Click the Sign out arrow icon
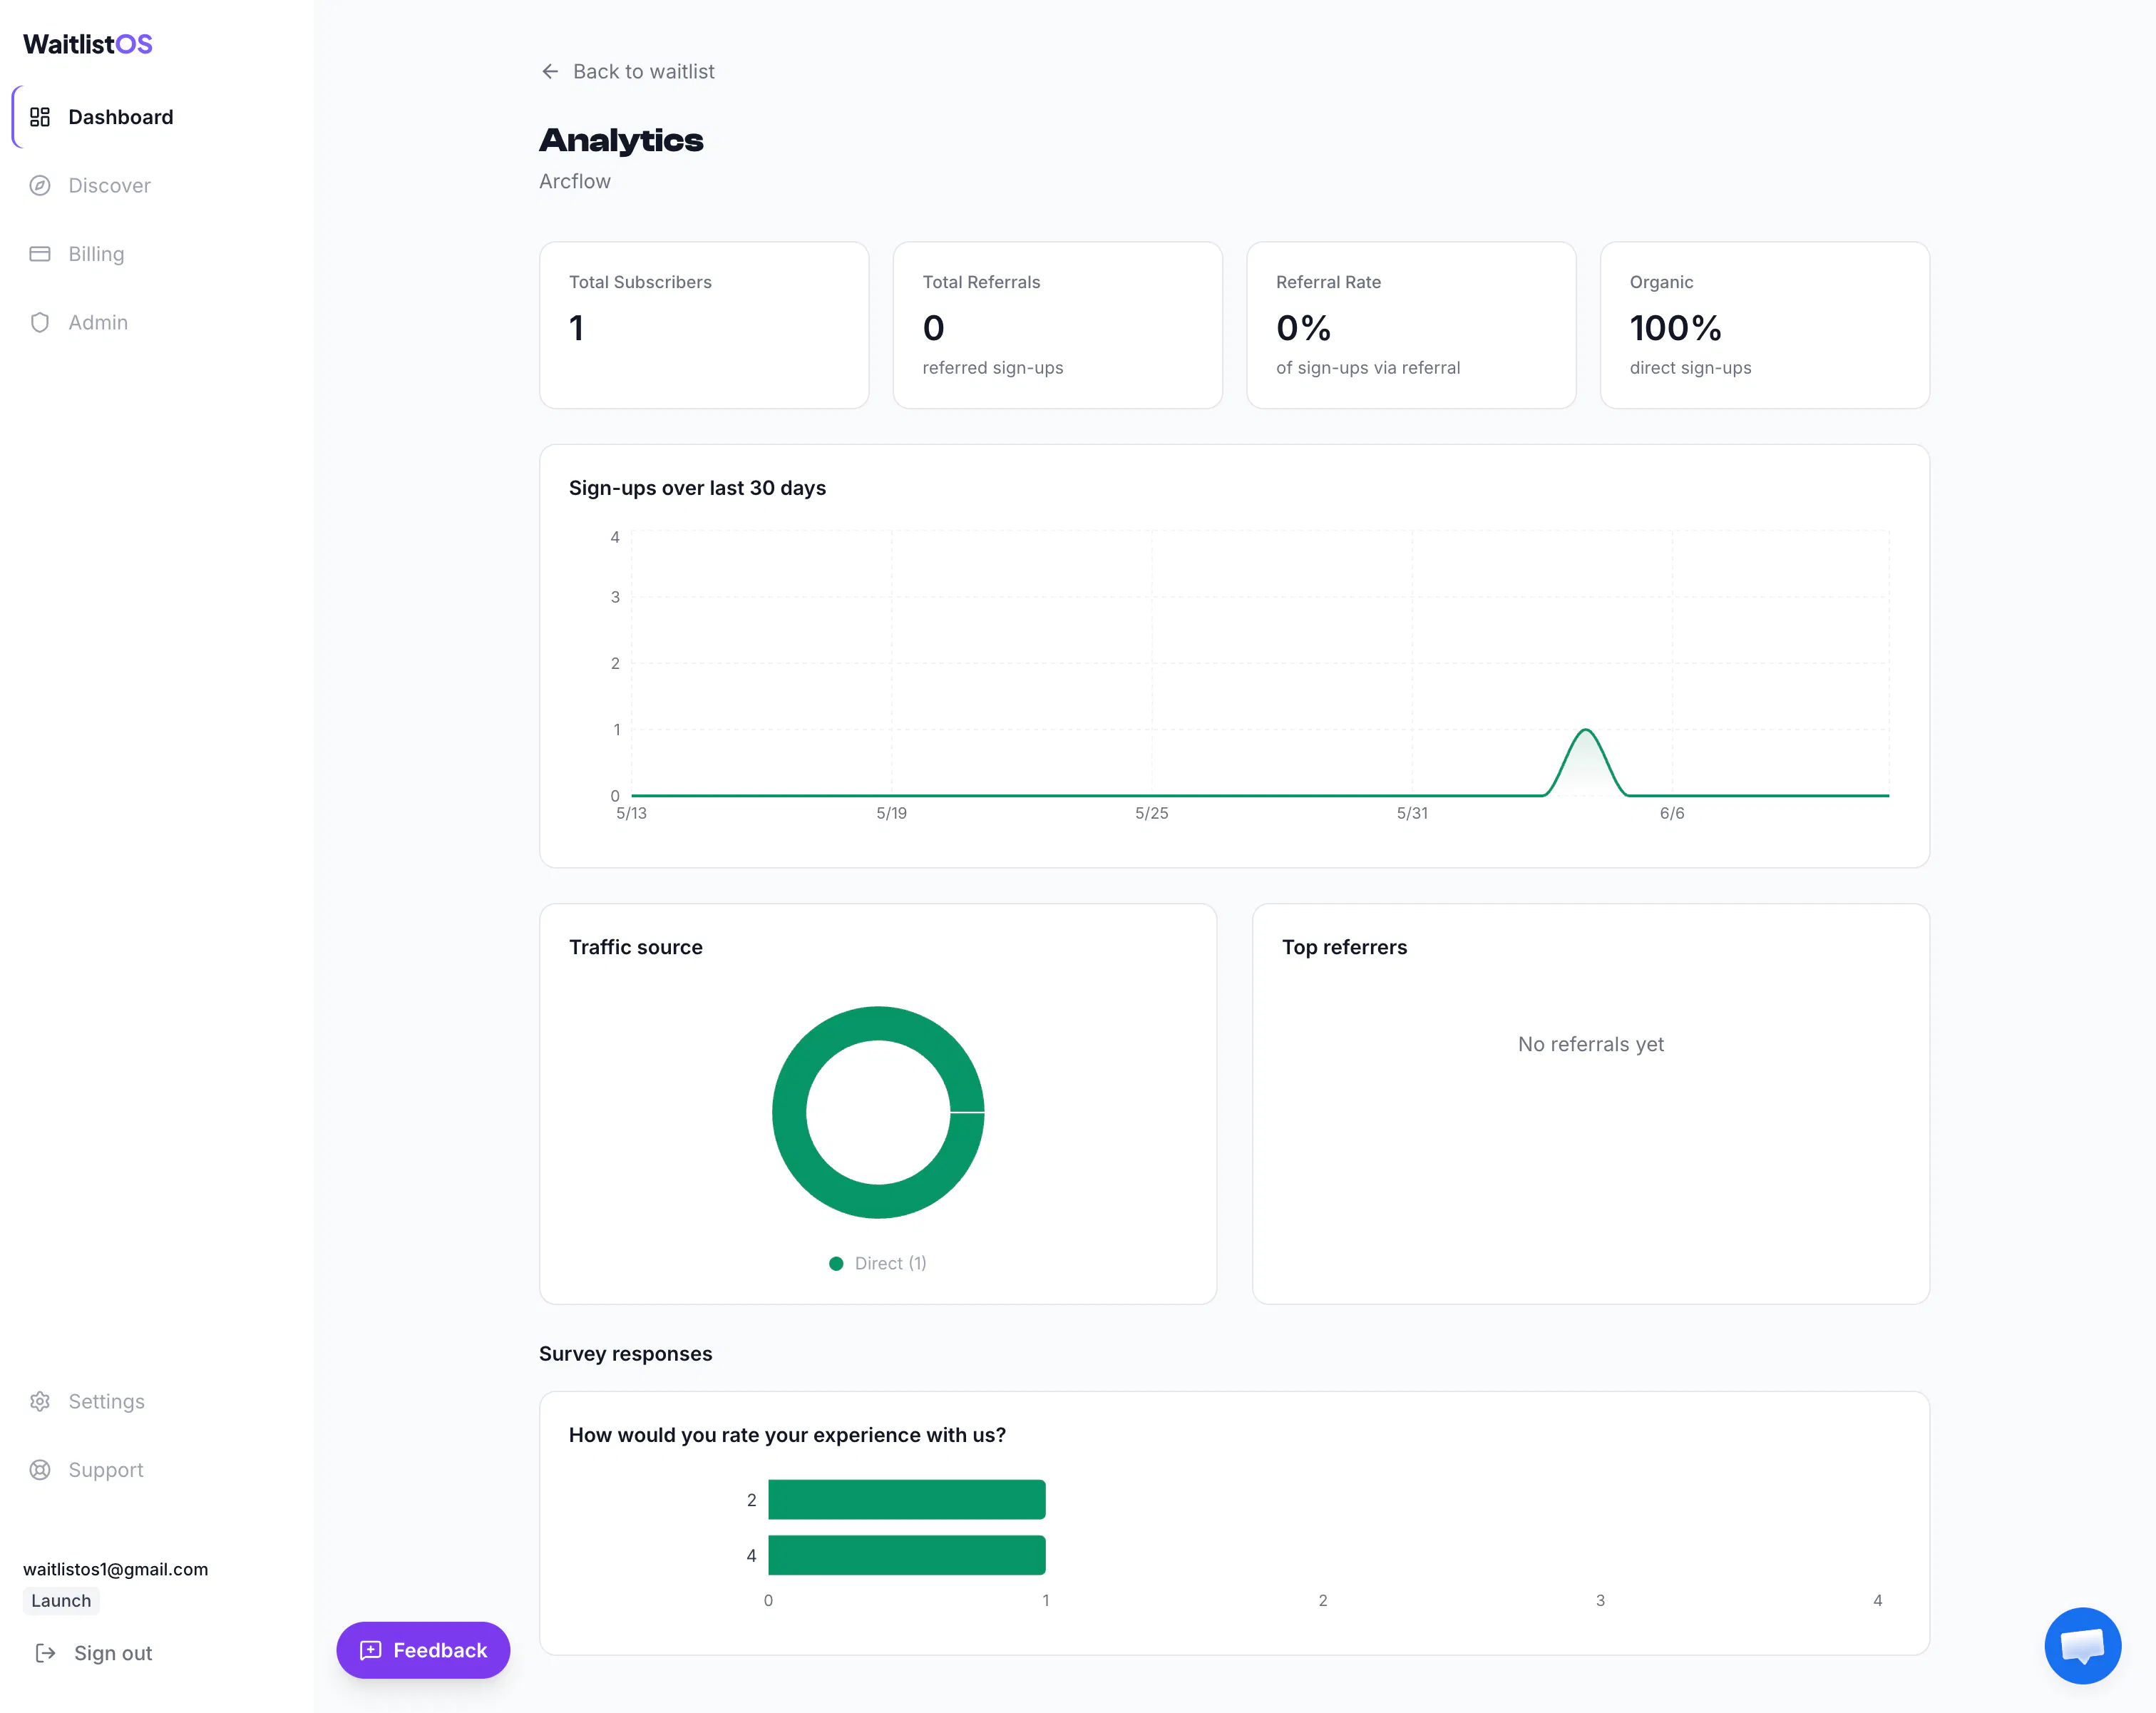The height and width of the screenshot is (1713, 2156). click(x=45, y=1653)
